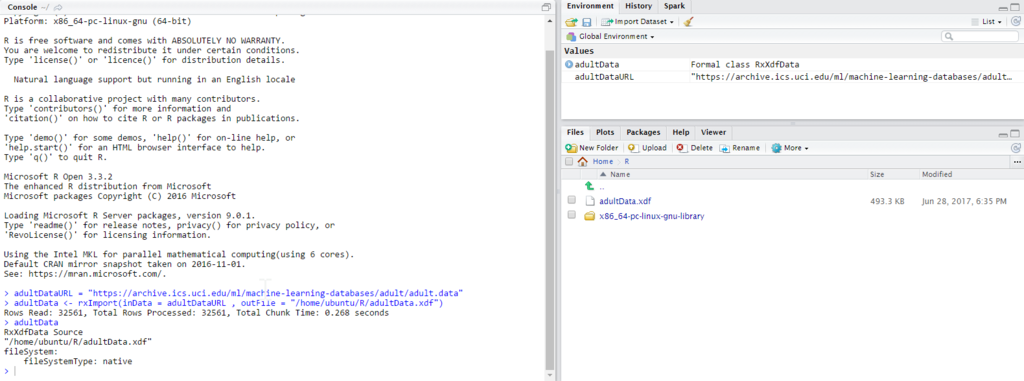Open the List view dropdown

(x=987, y=22)
